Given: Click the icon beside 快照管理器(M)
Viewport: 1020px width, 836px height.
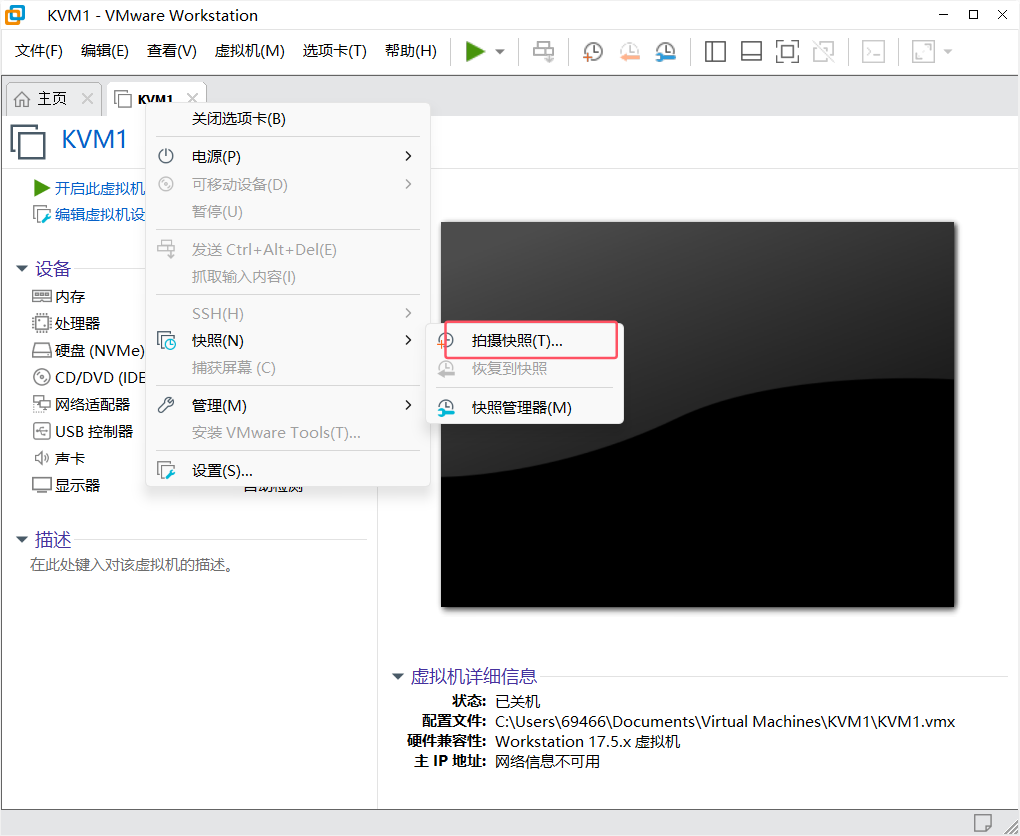Looking at the screenshot, I should [446, 408].
